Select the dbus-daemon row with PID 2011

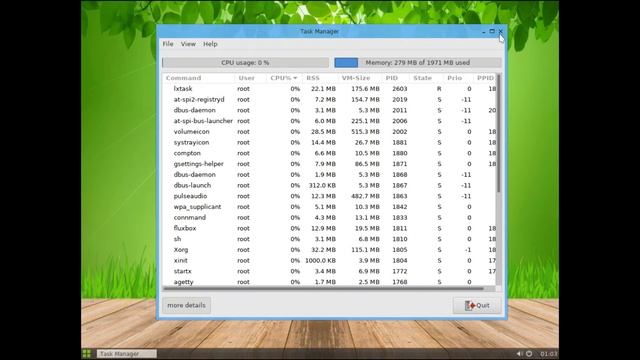click(x=329, y=110)
